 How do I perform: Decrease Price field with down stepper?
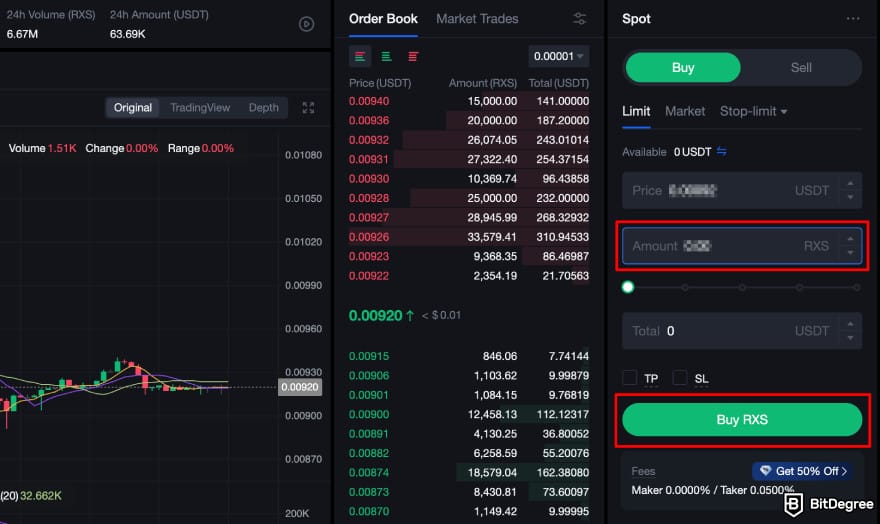(850, 197)
